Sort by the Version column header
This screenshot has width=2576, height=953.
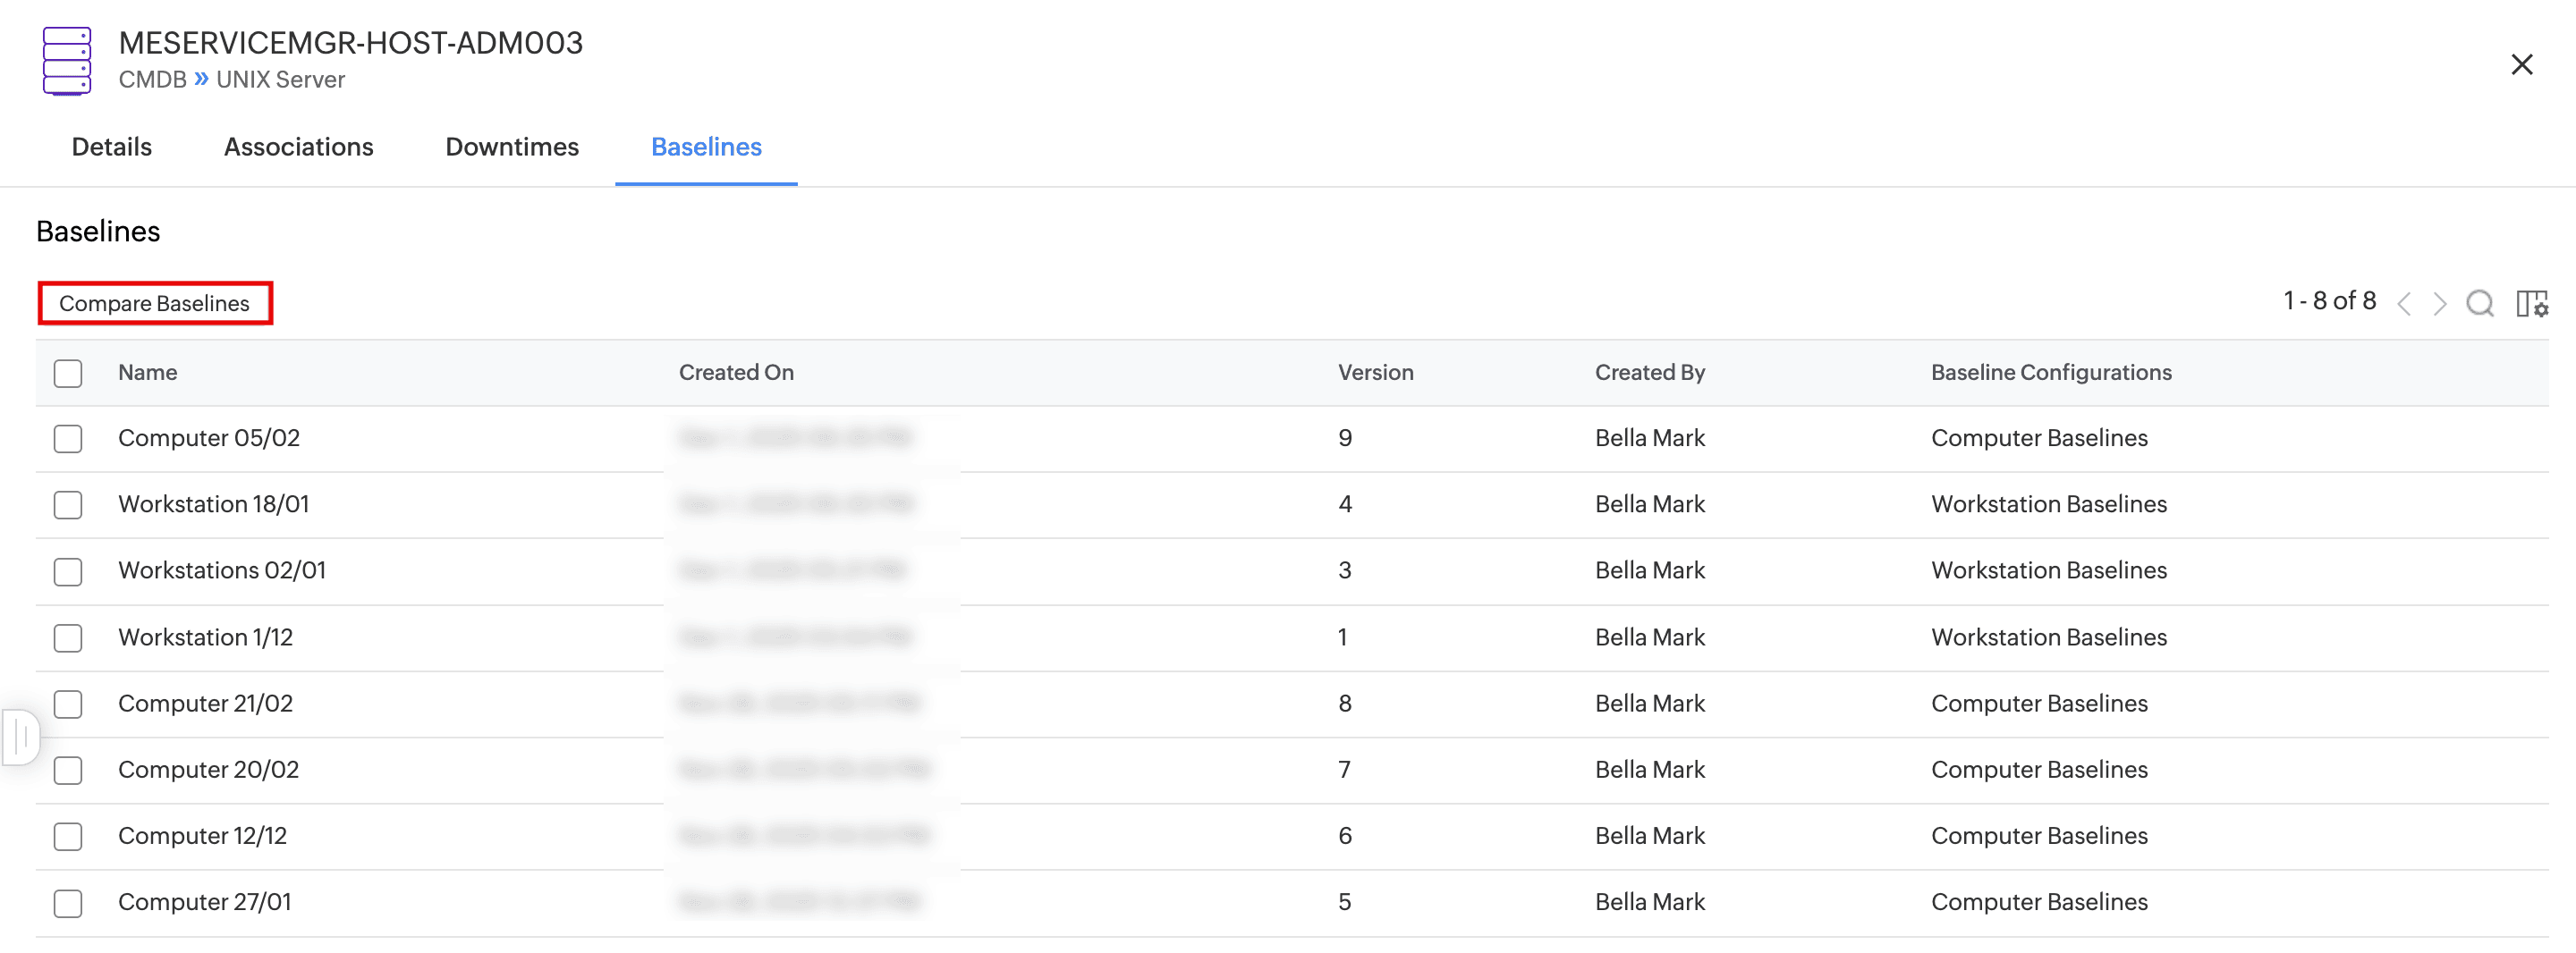(1375, 372)
